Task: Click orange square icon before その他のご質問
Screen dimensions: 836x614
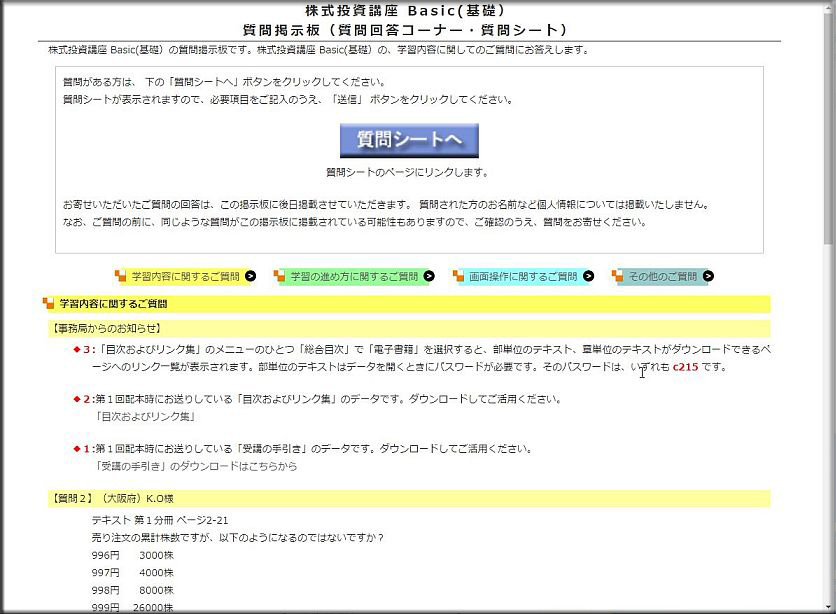Action: click(617, 276)
